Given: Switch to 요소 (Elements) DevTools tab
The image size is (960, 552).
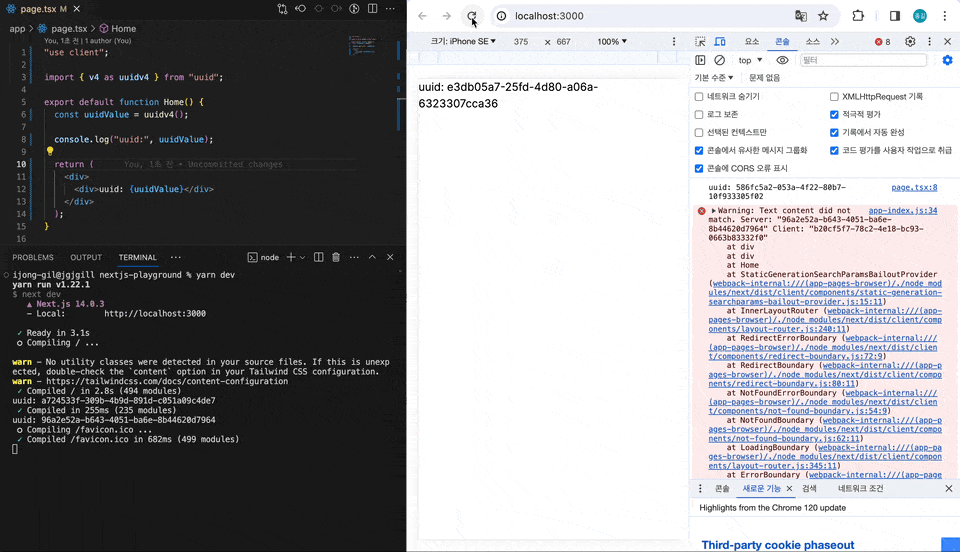Looking at the screenshot, I should [752, 42].
